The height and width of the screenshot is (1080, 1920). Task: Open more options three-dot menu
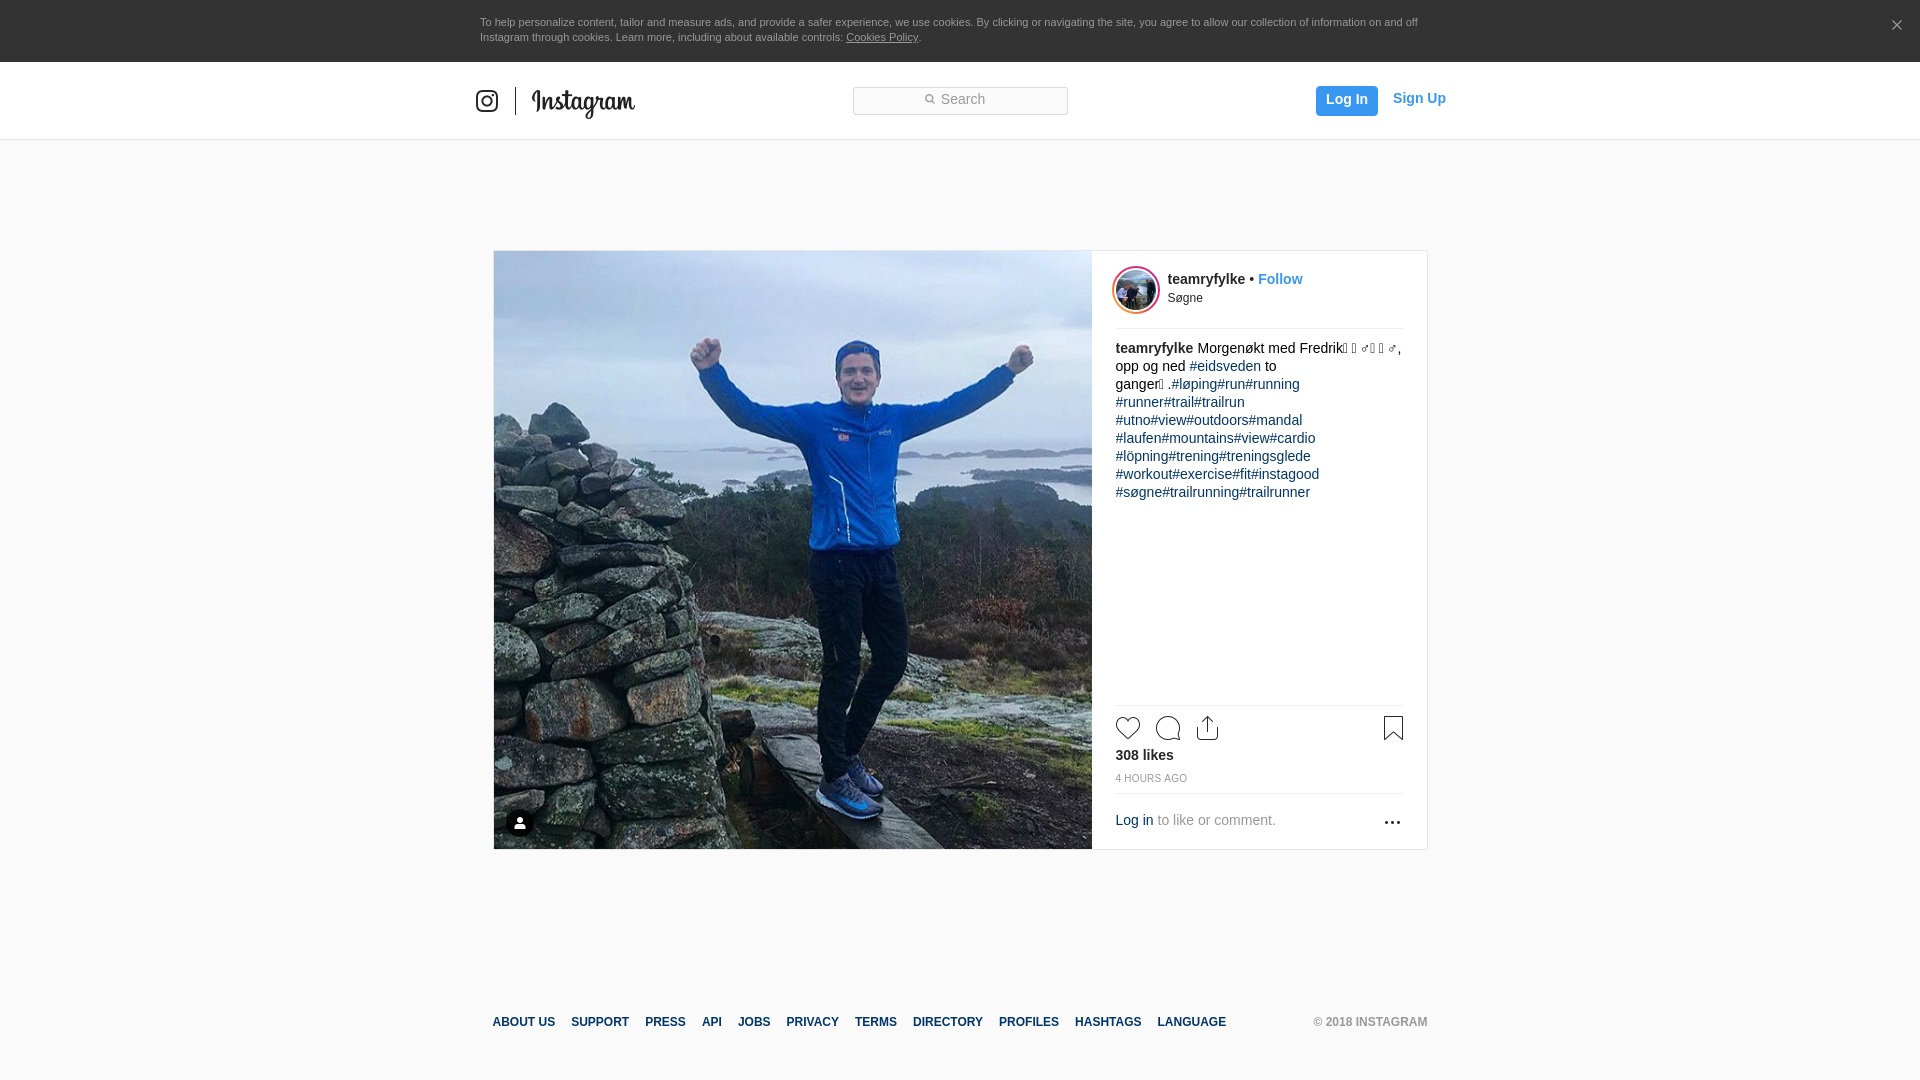(1392, 822)
